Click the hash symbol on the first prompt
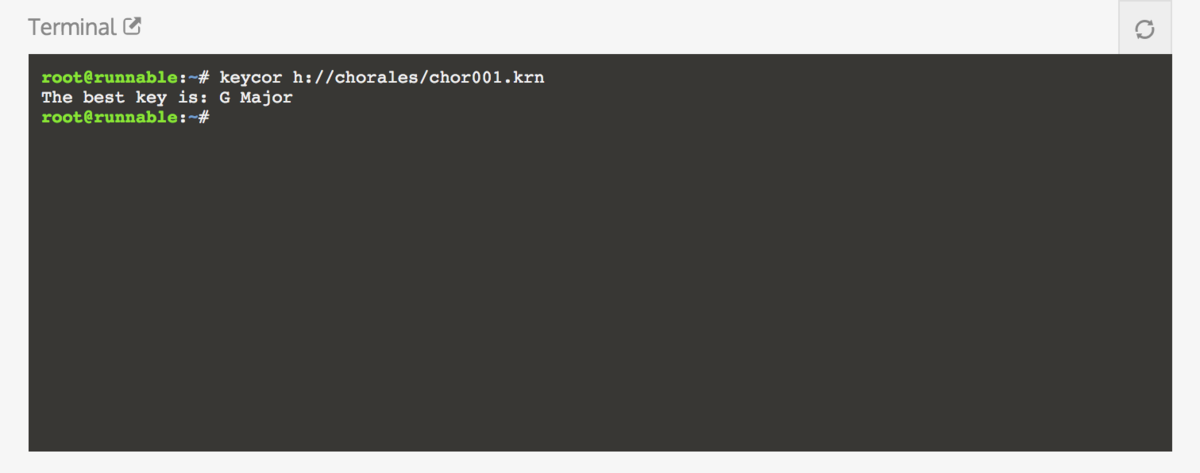 pyautogui.click(x=203, y=77)
